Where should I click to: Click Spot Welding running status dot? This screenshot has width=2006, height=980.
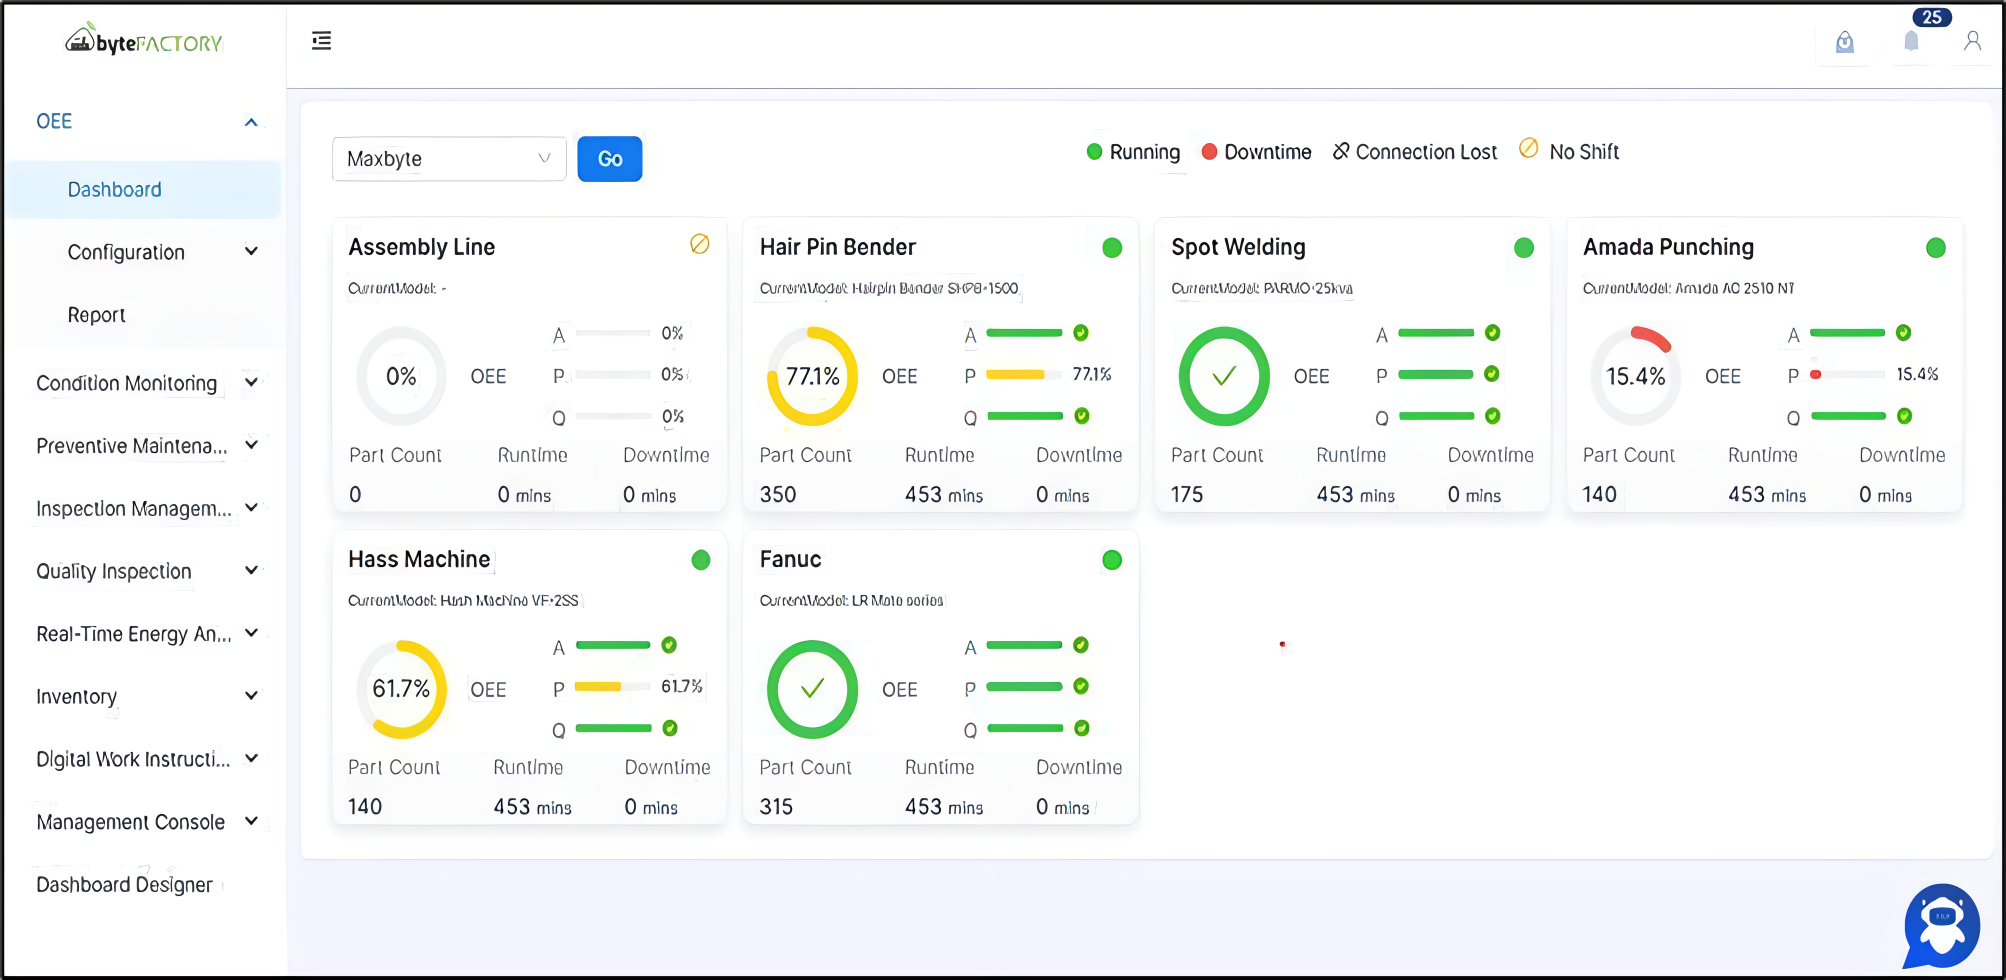tap(1524, 248)
